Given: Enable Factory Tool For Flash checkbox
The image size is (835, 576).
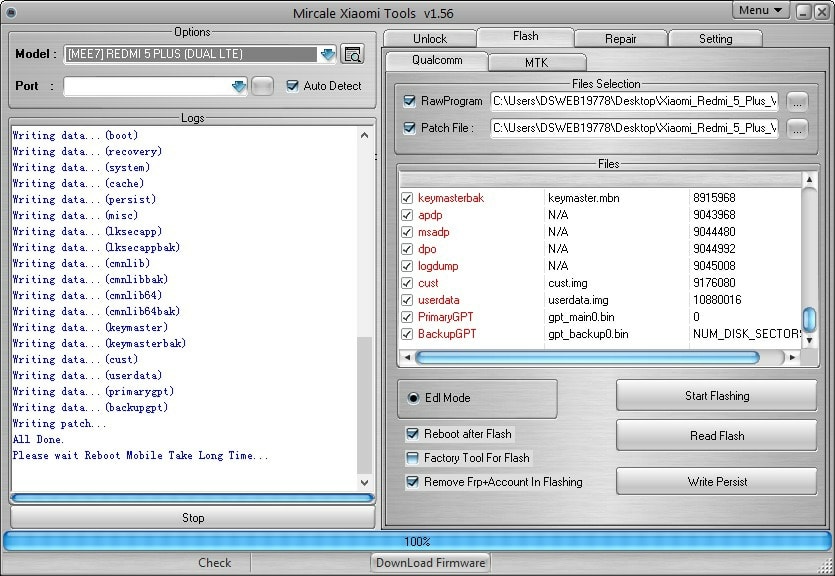Looking at the screenshot, I should tap(412, 458).
